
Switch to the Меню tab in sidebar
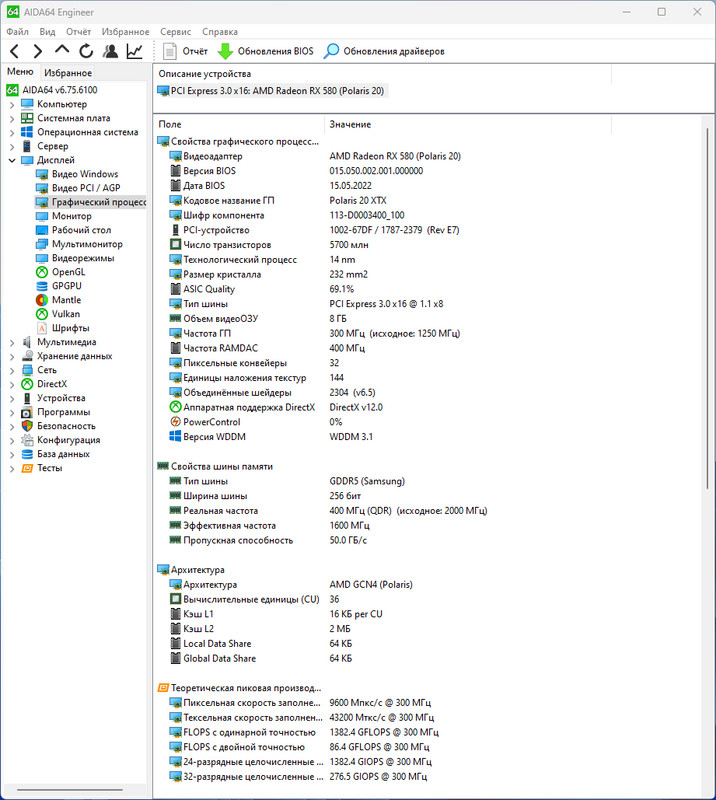click(20, 72)
